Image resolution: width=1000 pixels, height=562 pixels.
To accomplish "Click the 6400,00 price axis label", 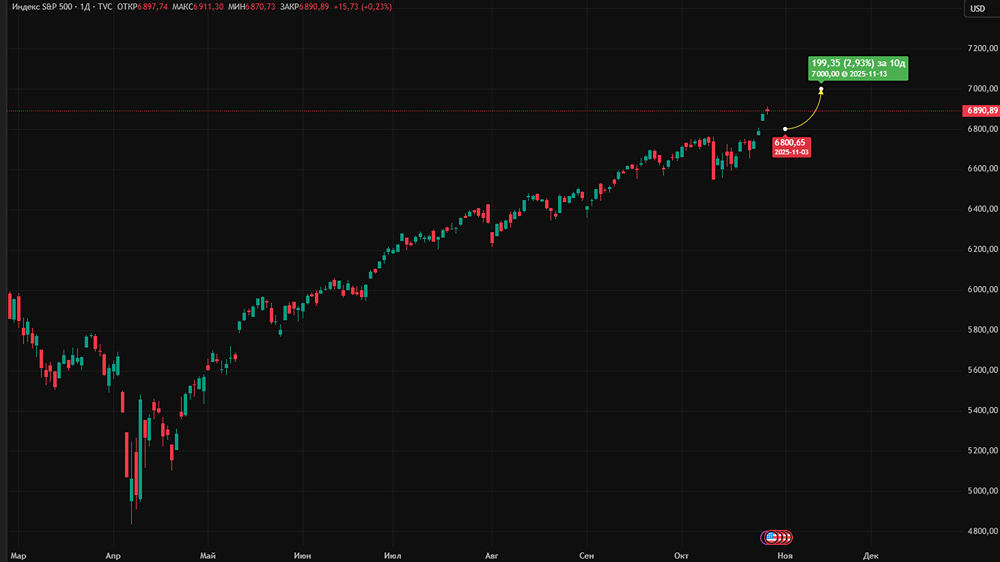I will 982,209.
